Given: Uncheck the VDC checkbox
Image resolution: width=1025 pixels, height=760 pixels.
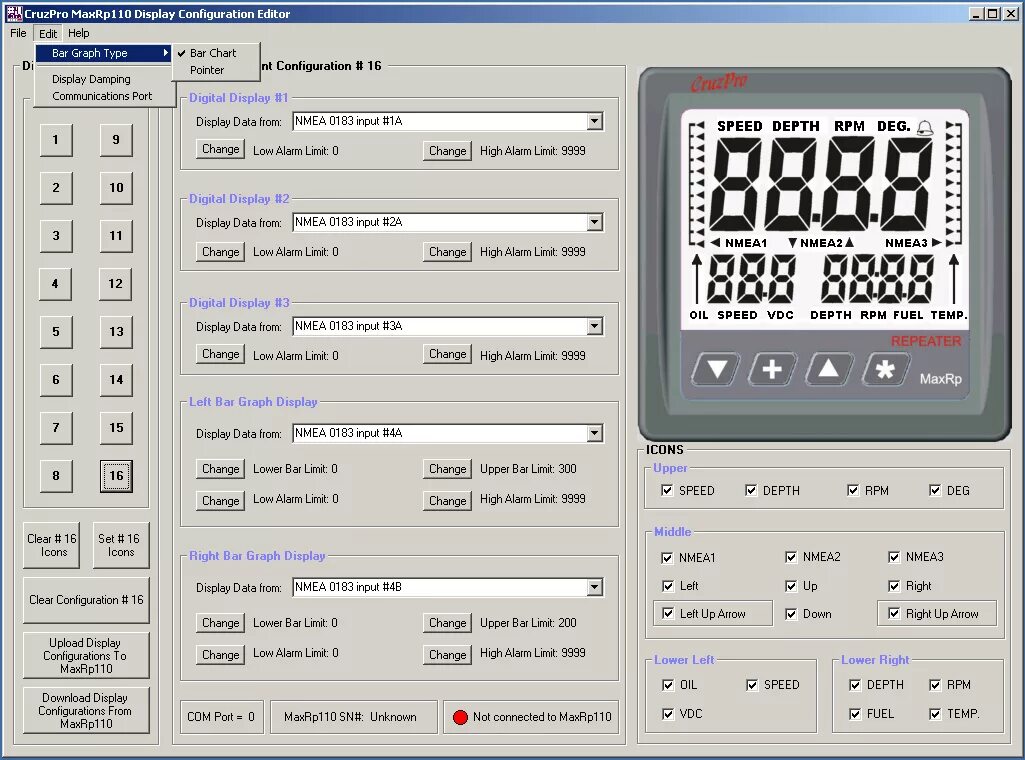Looking at the screenshot, I should point(667,714).
